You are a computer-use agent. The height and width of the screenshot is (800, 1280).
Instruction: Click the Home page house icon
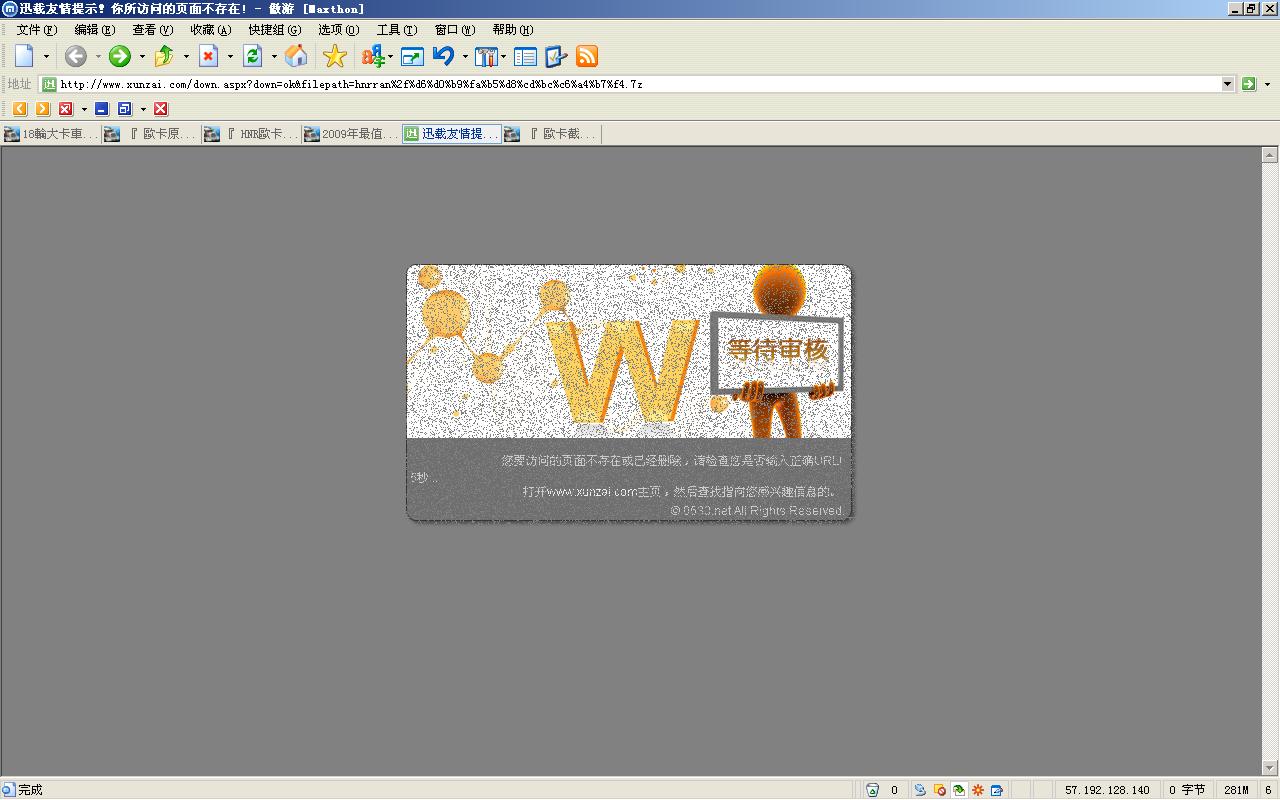[x=296, y=56]
